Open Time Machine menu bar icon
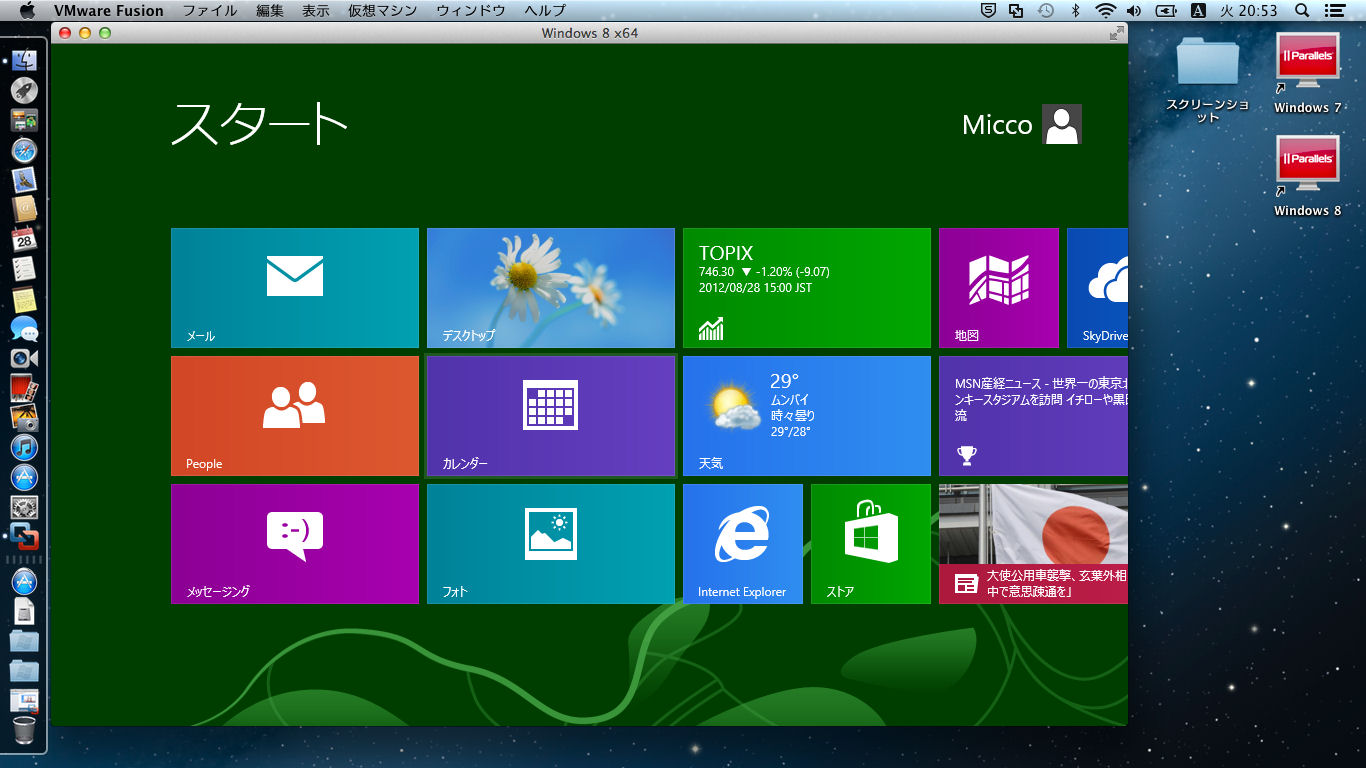This screenshot has height=768, width=1366. pyautogui.click(x=1046, y=10)
